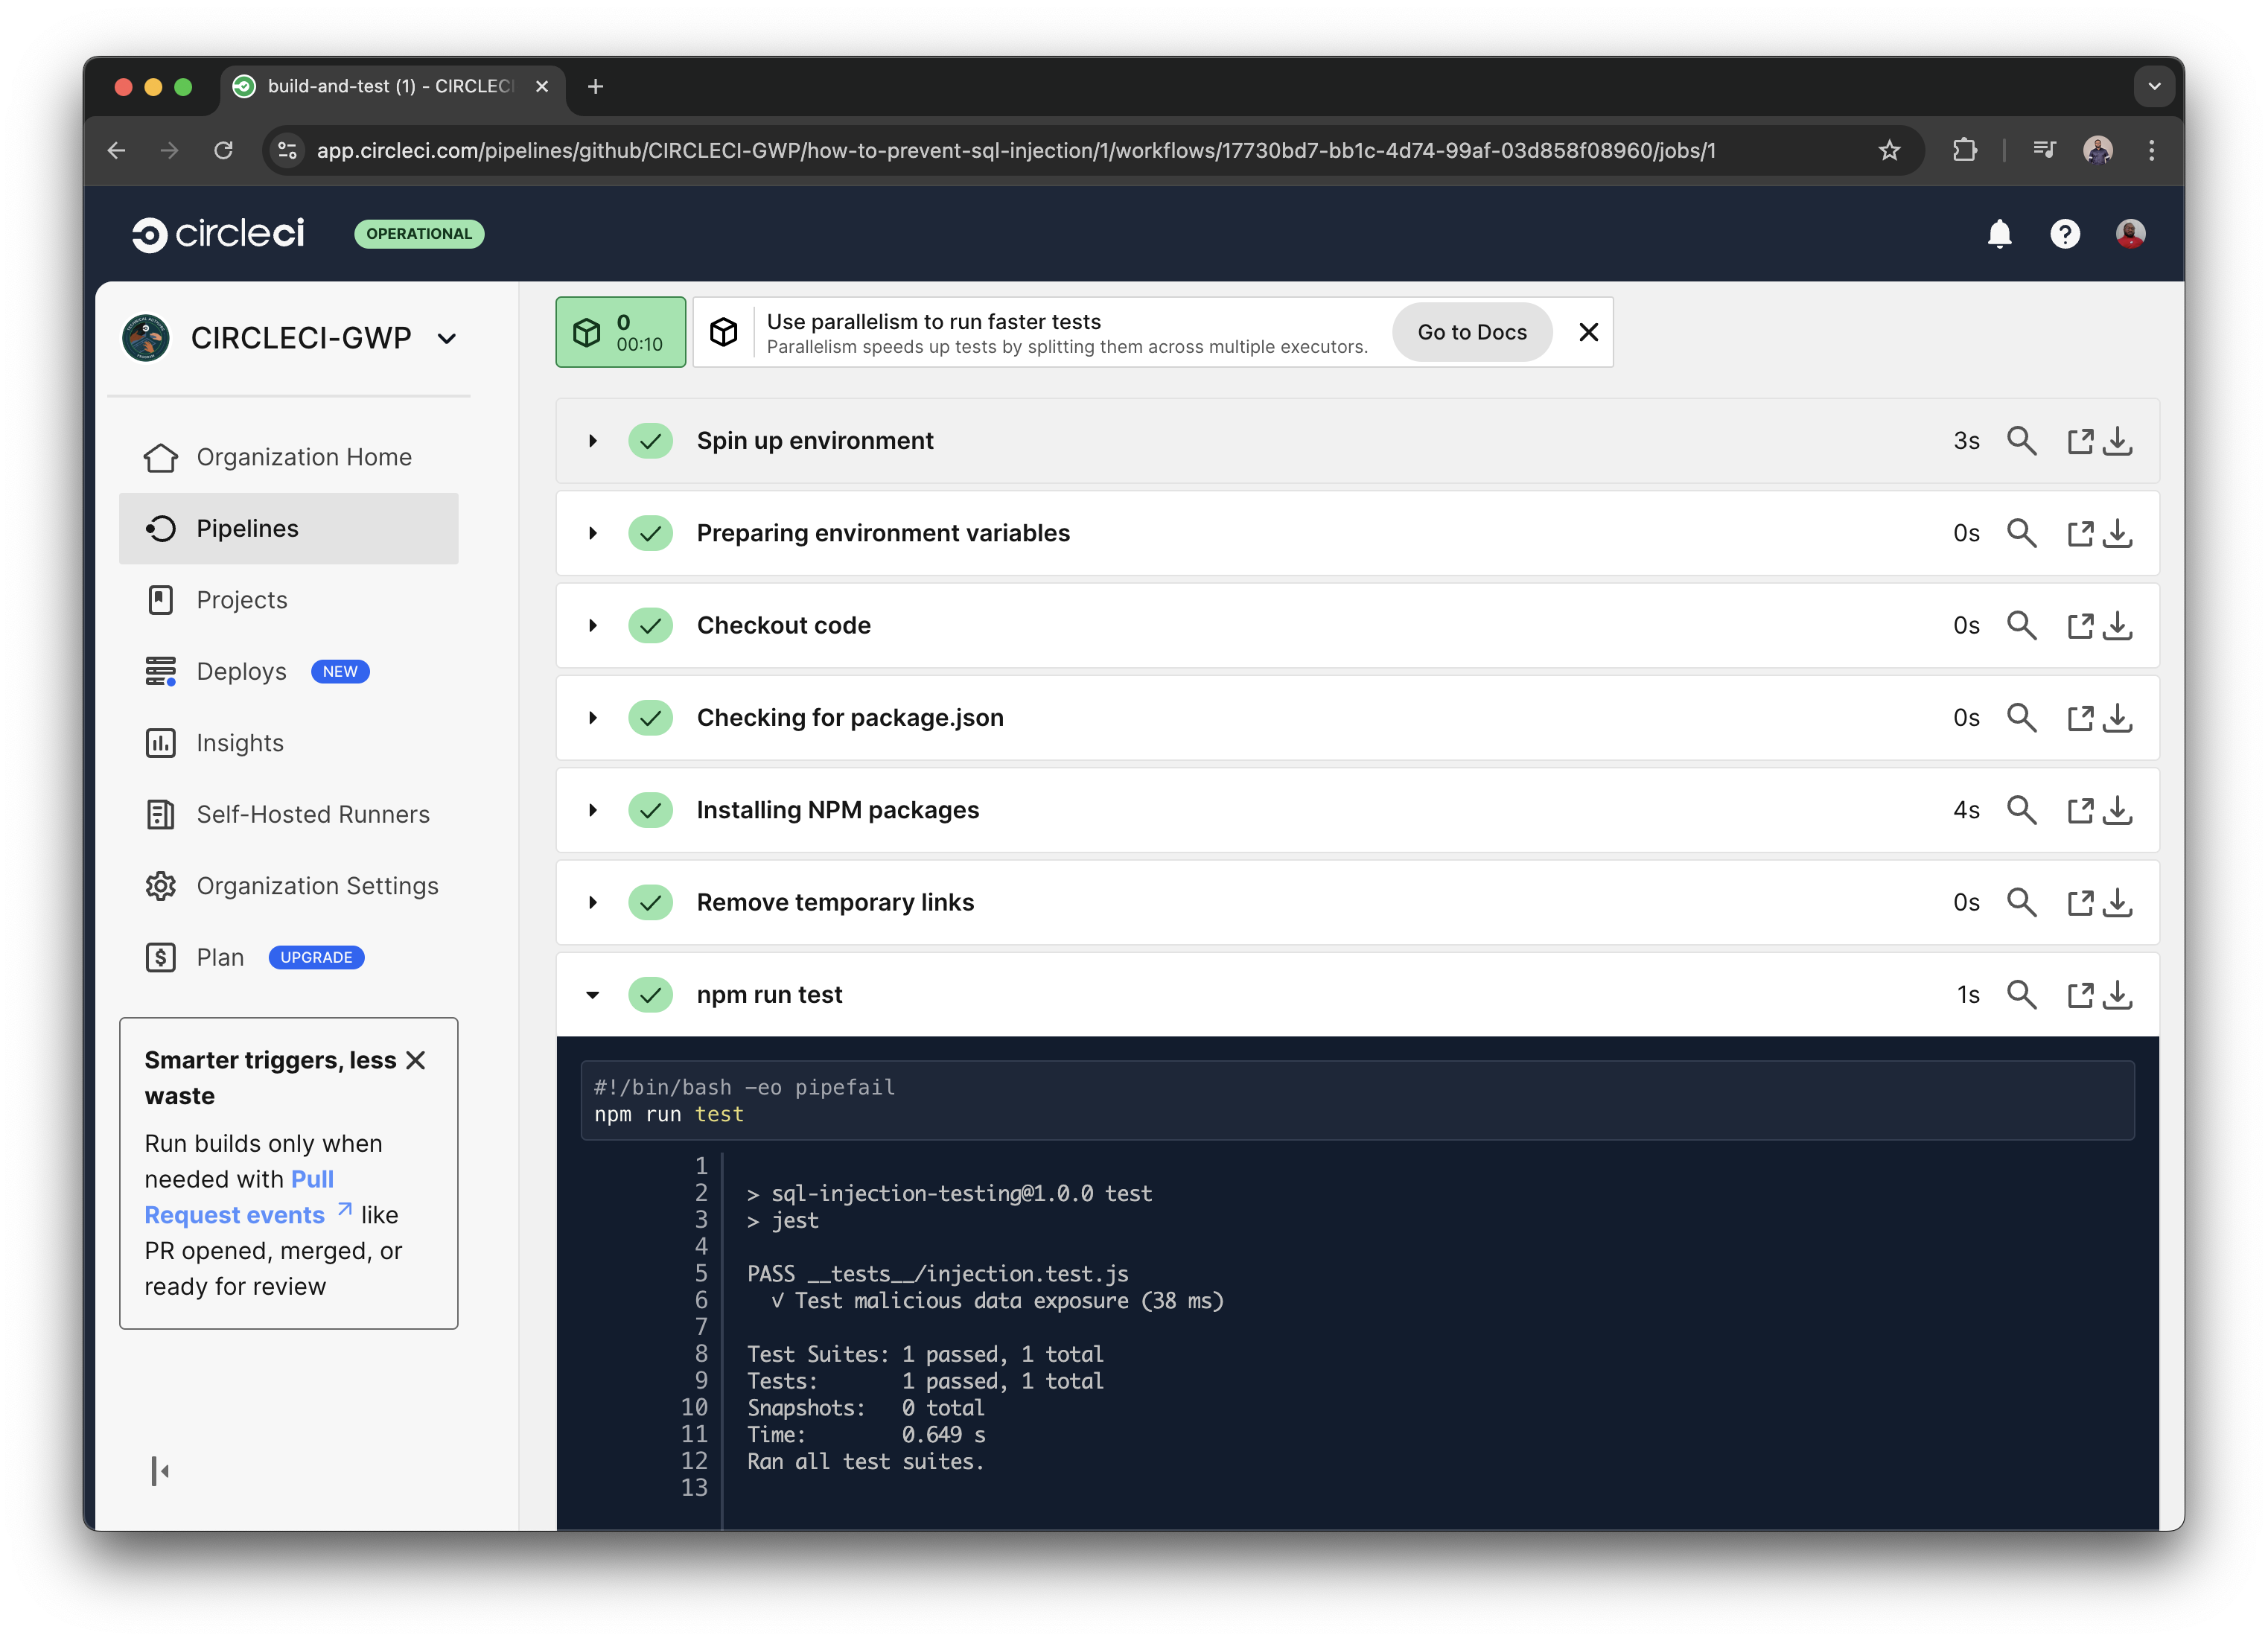Dismiss the parallelism banner

[x=1588, y=331]
